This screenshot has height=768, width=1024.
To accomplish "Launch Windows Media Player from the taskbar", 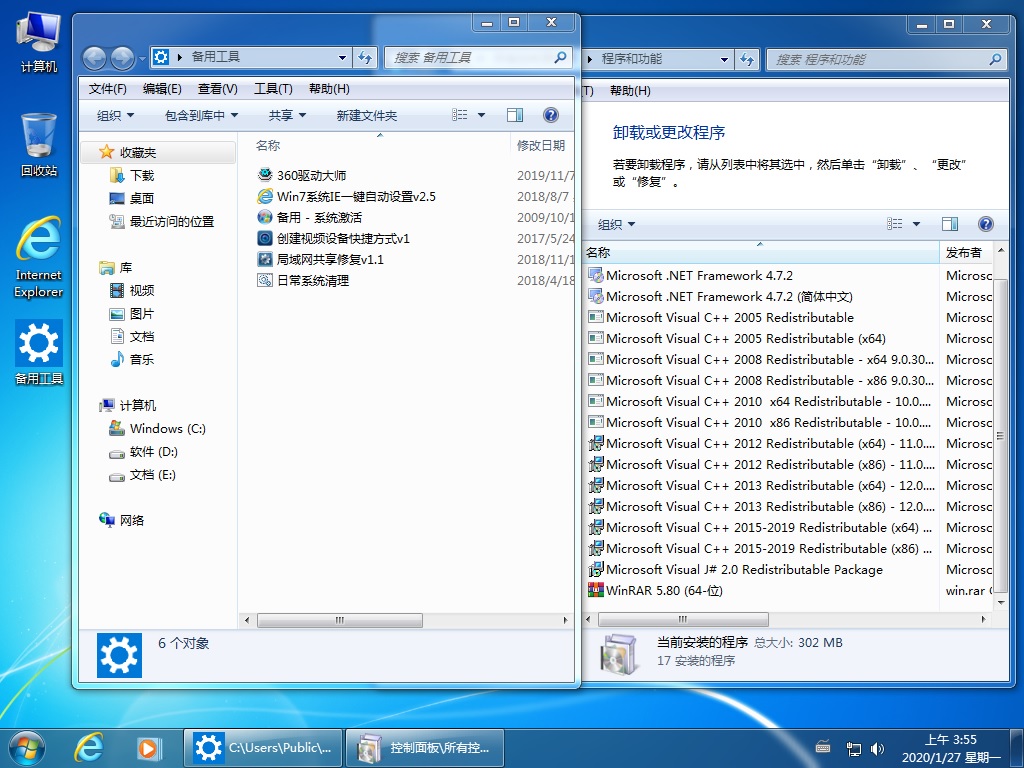I will coord(148,748).
